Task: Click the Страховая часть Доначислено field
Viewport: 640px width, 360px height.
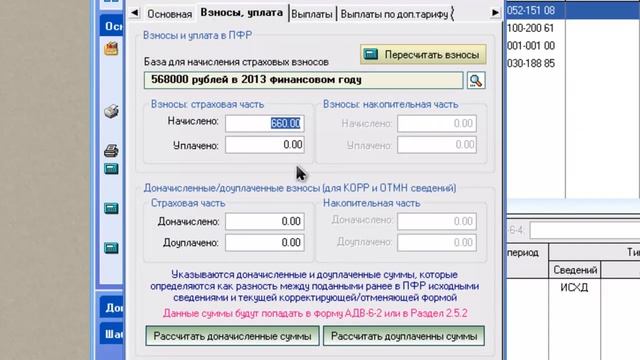Action: click(x=264, y=221)
